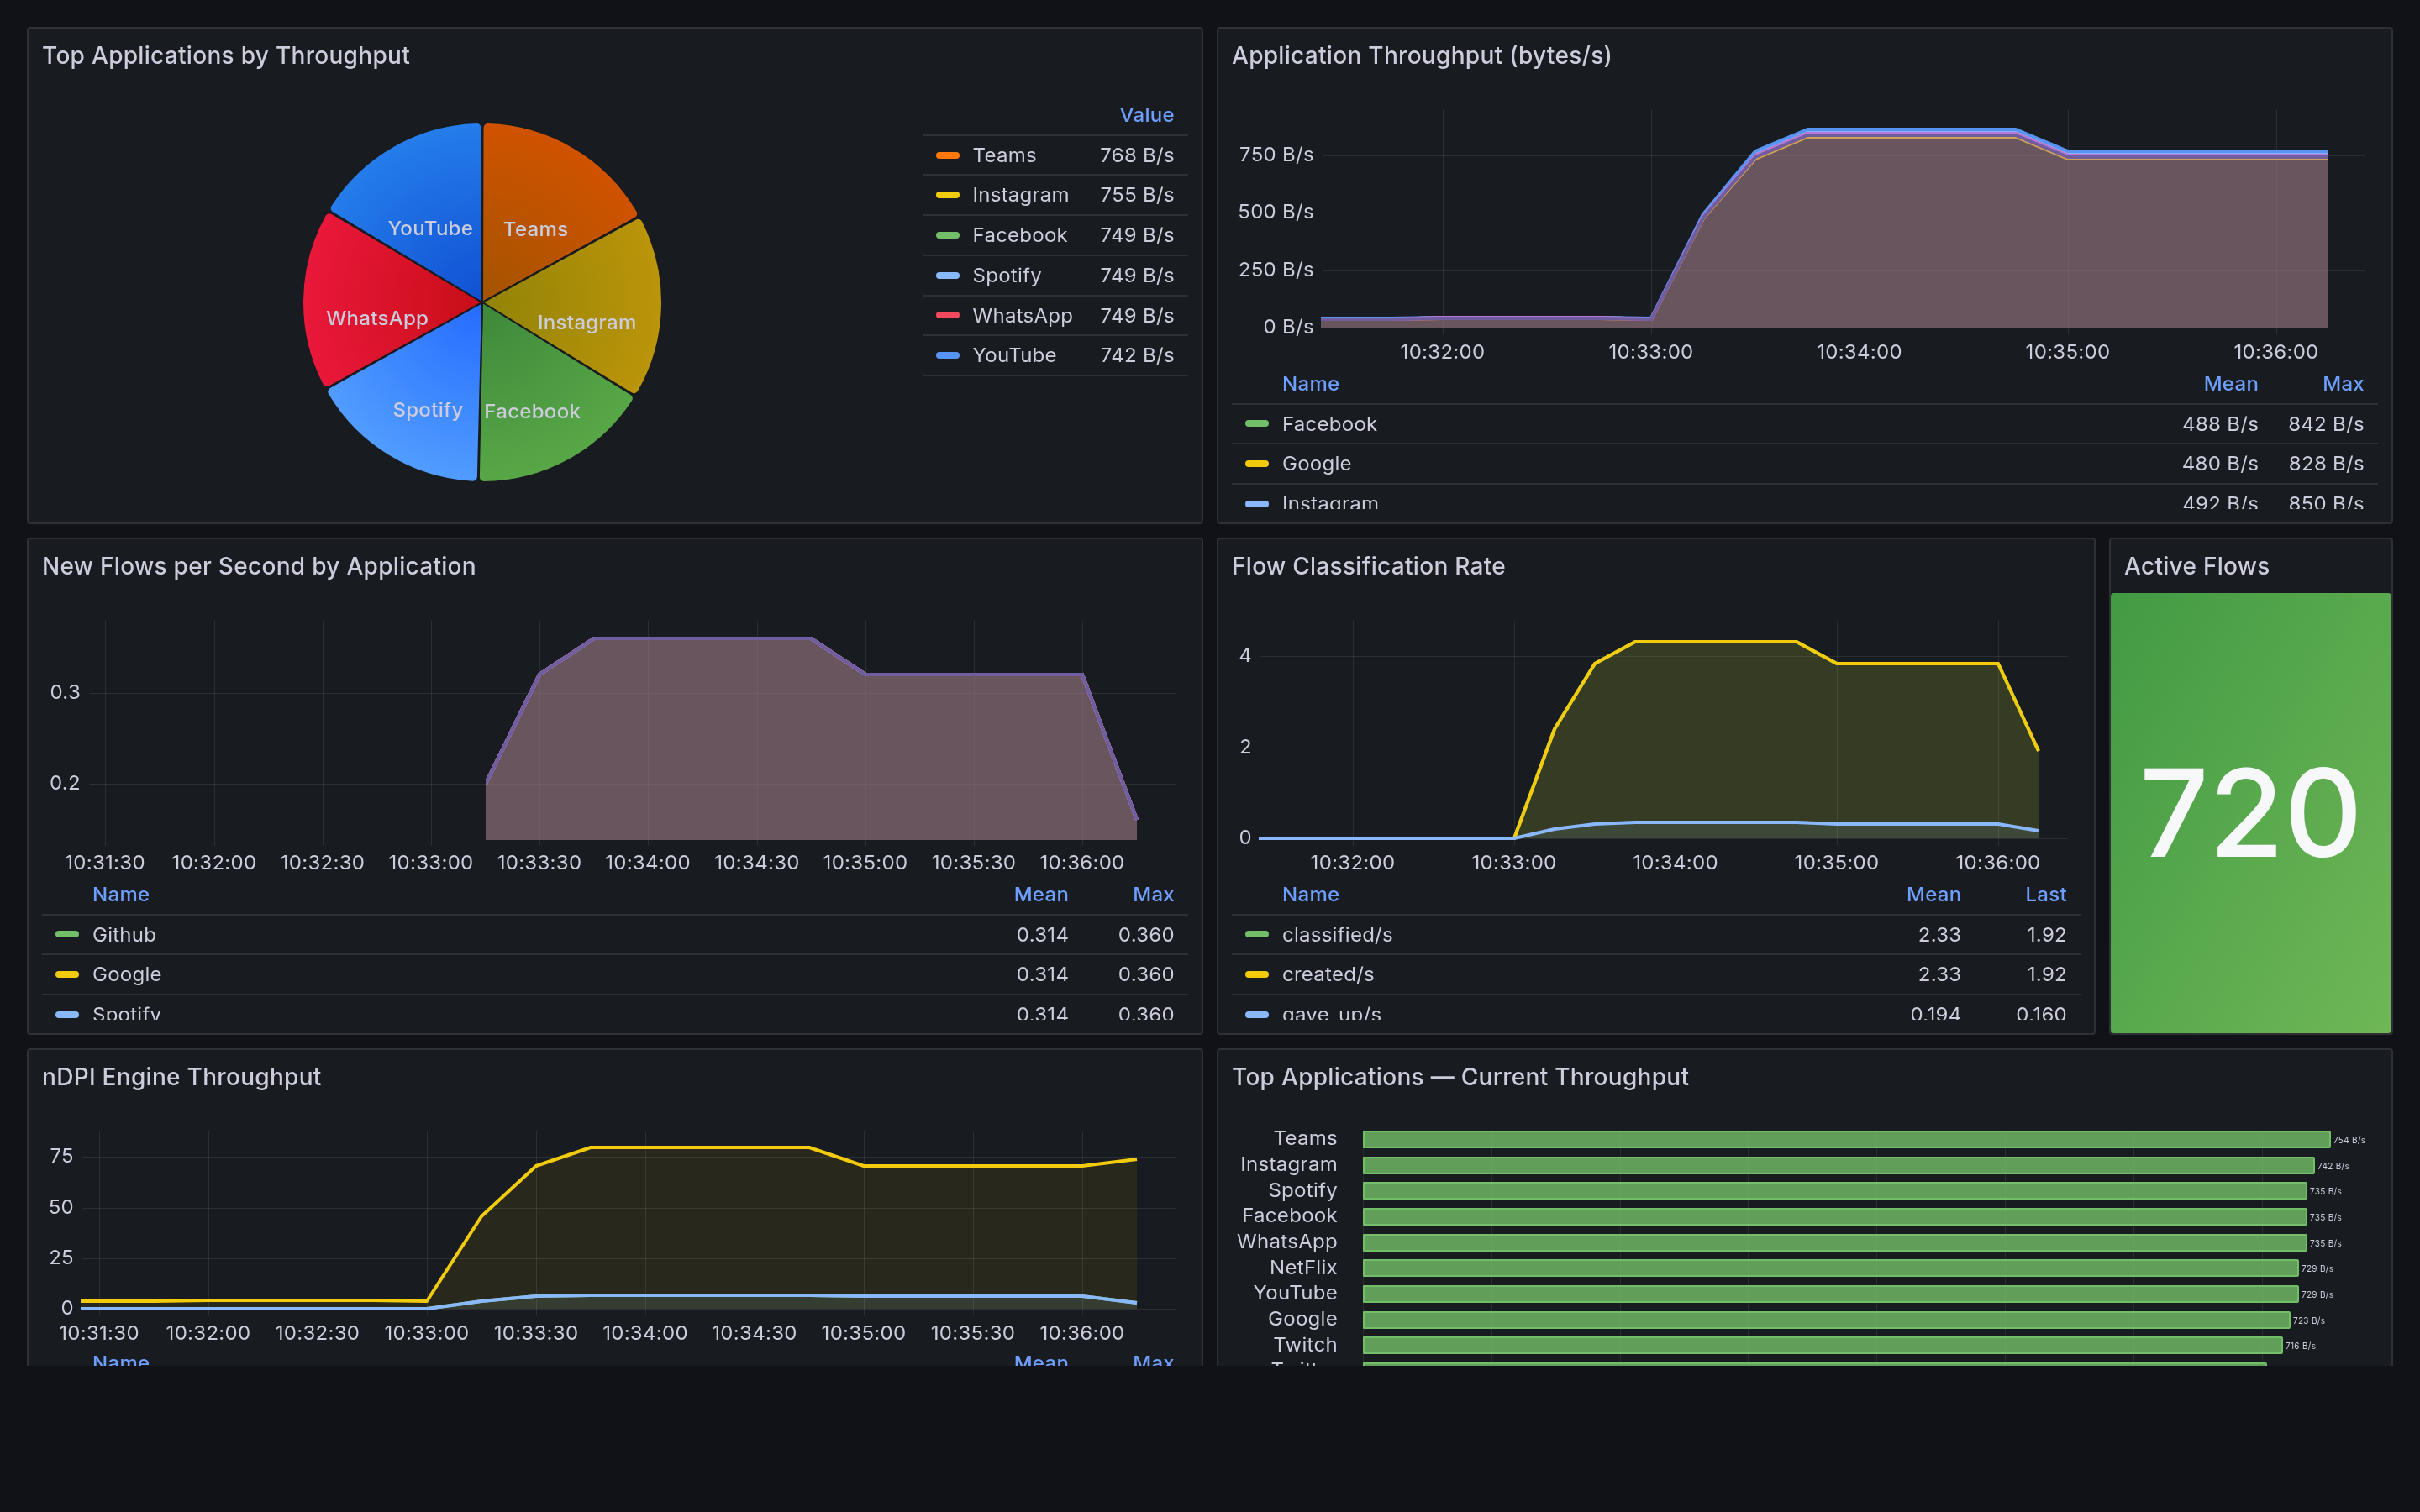Hide the WhatsApp series via its legend entry
This screenshot has height=1512, width=2420.
(x=1022, y=315)
